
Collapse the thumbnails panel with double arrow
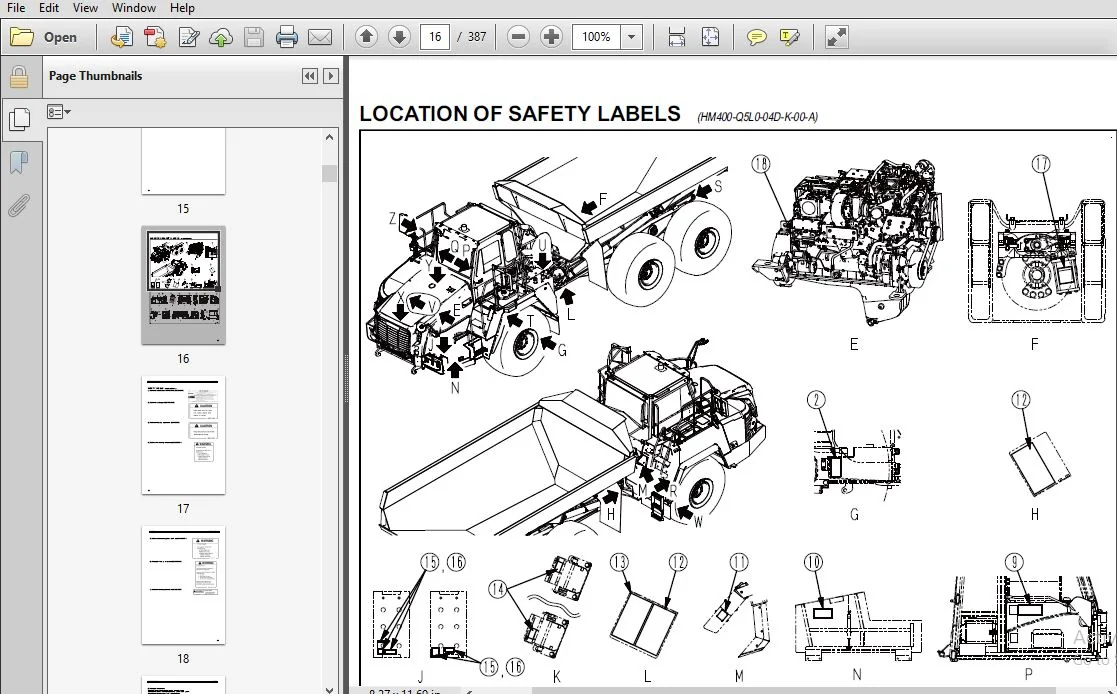pos(310,76)
